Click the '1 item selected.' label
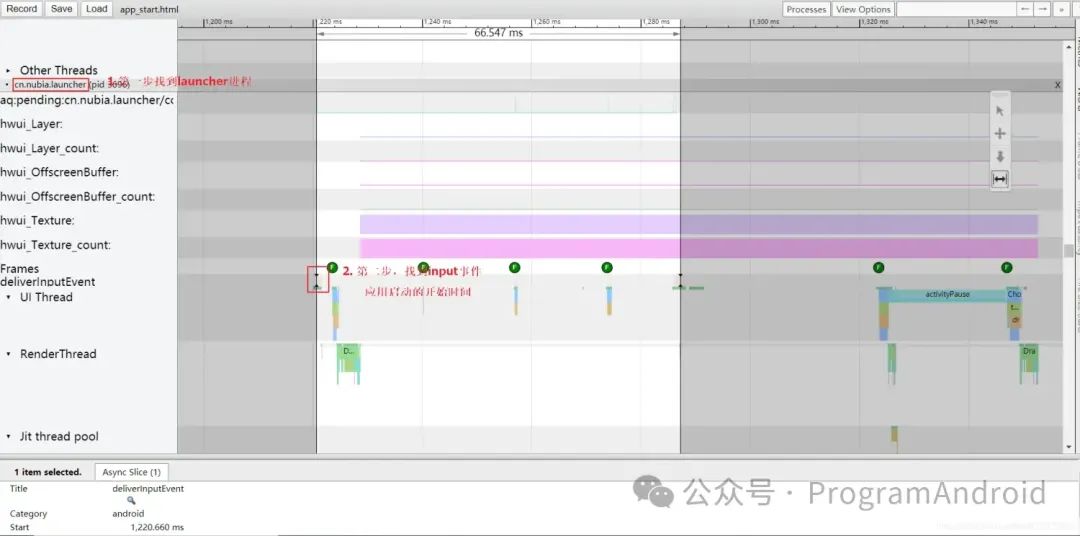This screenshot has width=1080, height=536. point(48,472)
